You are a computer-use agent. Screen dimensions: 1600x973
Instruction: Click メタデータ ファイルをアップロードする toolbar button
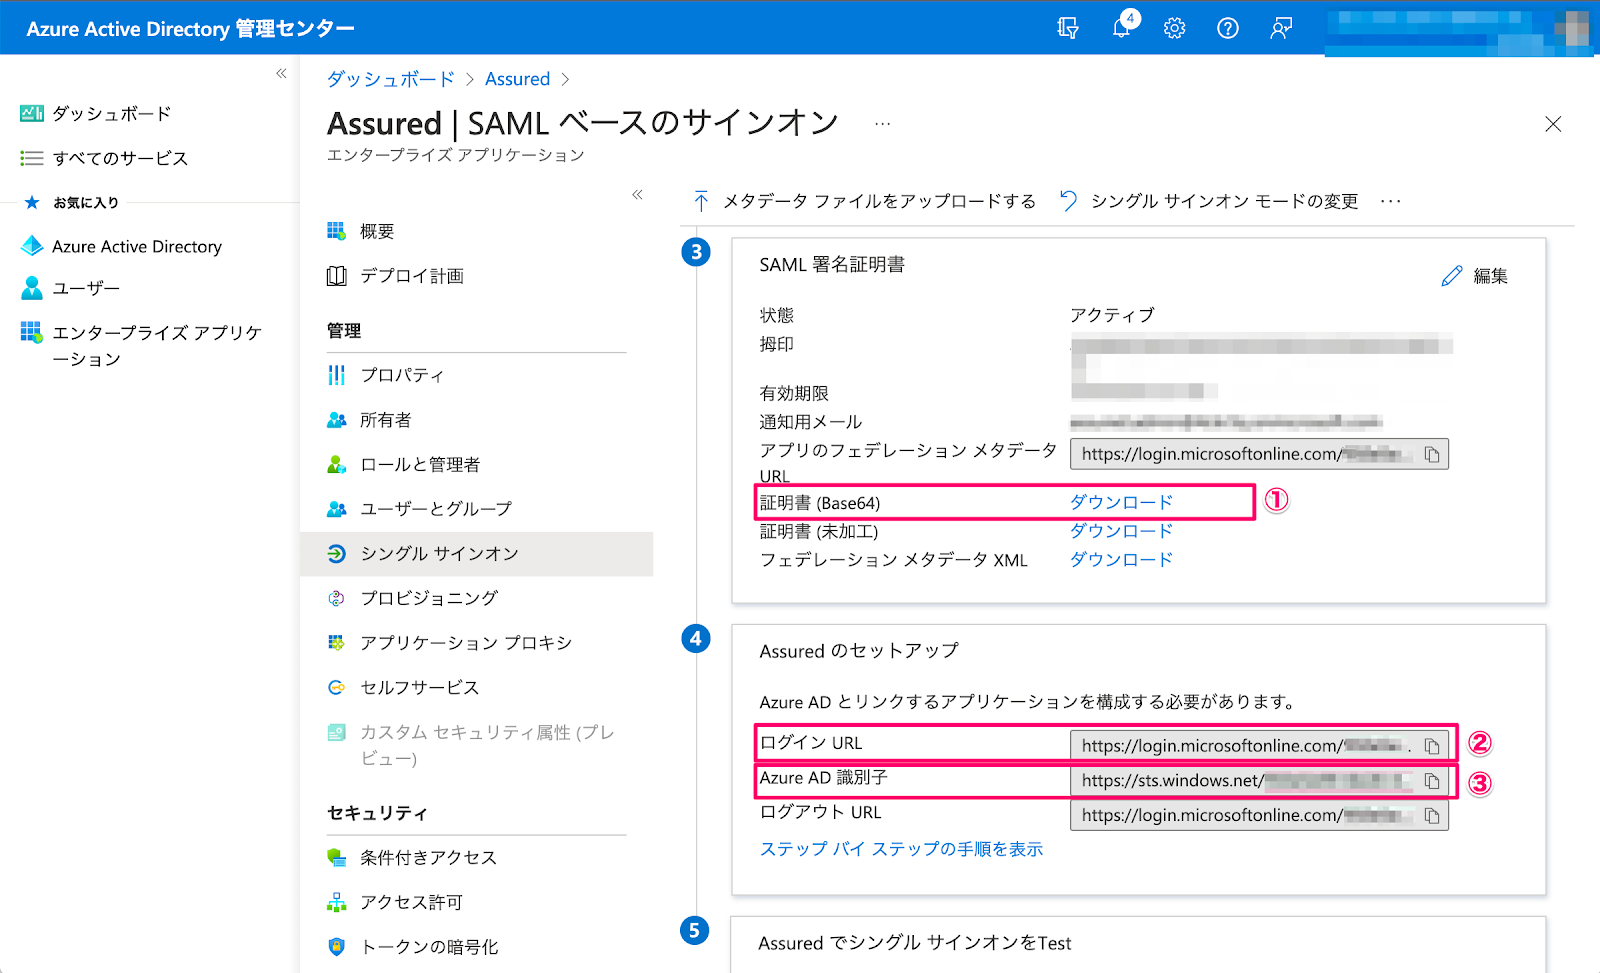(865, 201)
